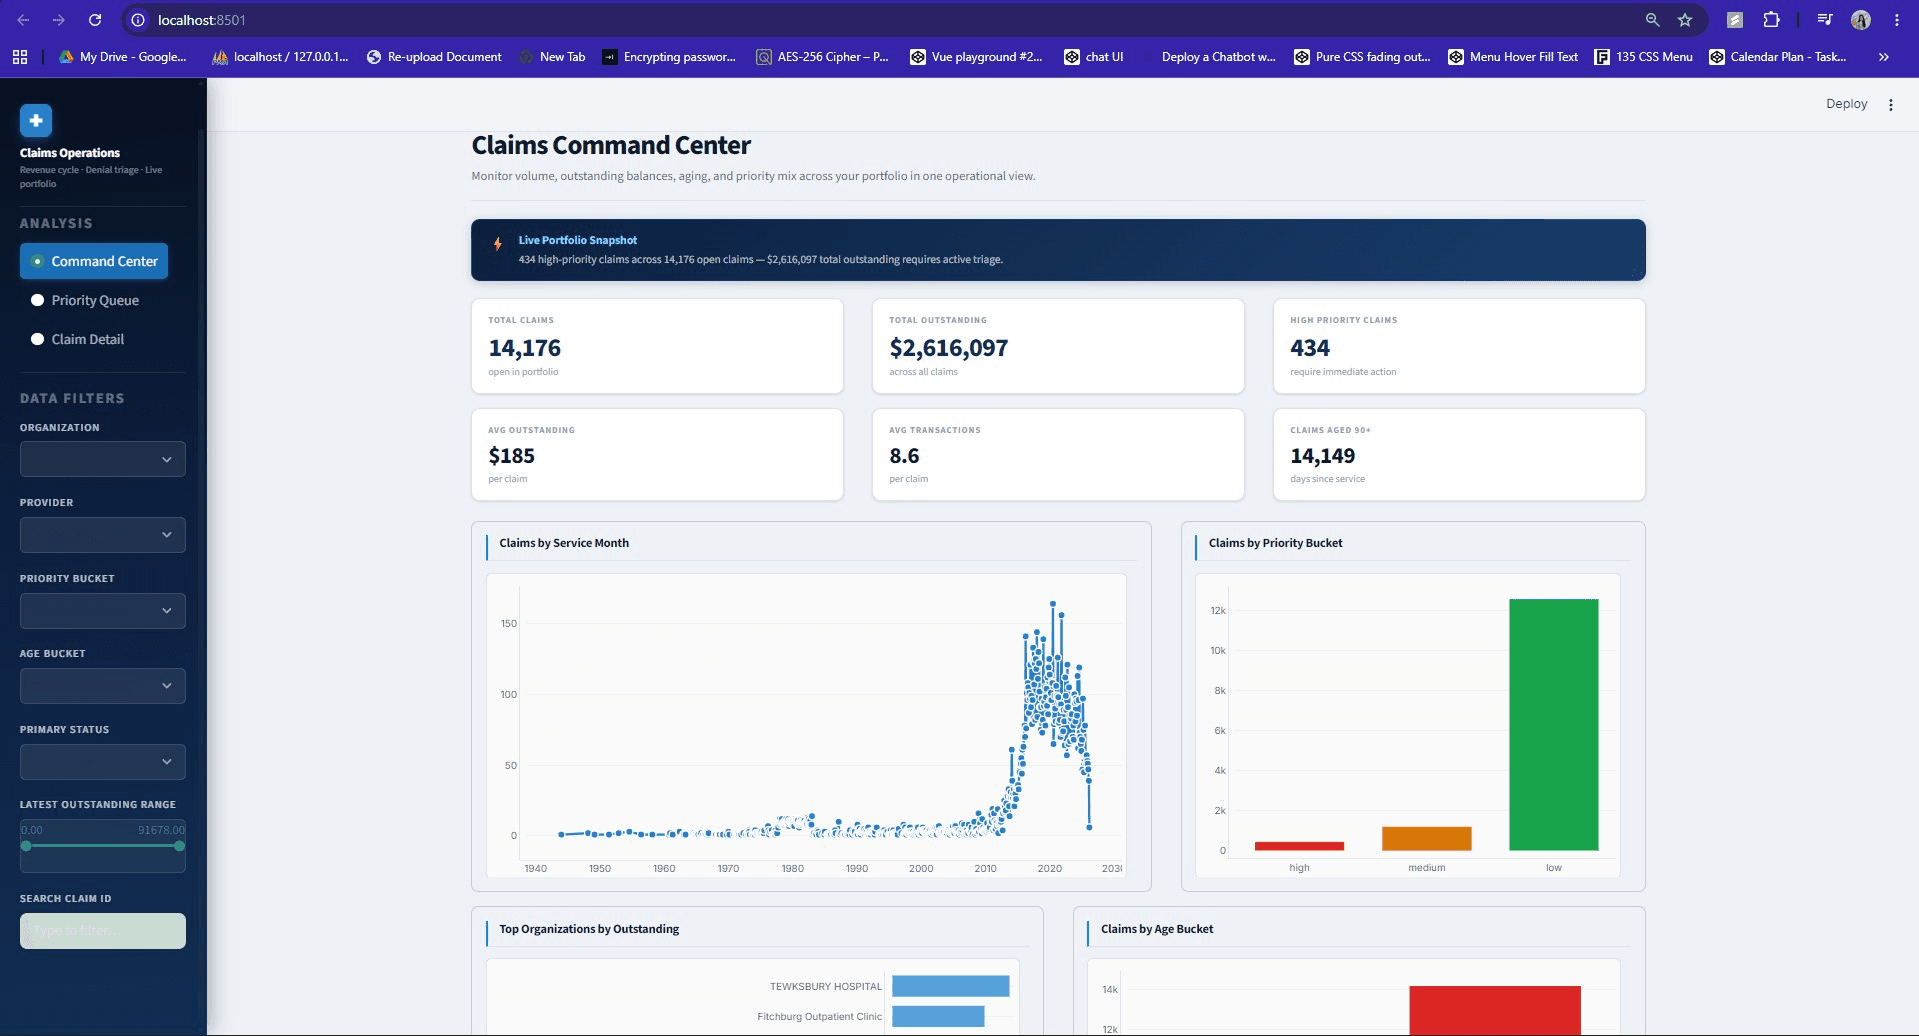Open the Calendar Plan bookmark

[x=1778, y=57]
